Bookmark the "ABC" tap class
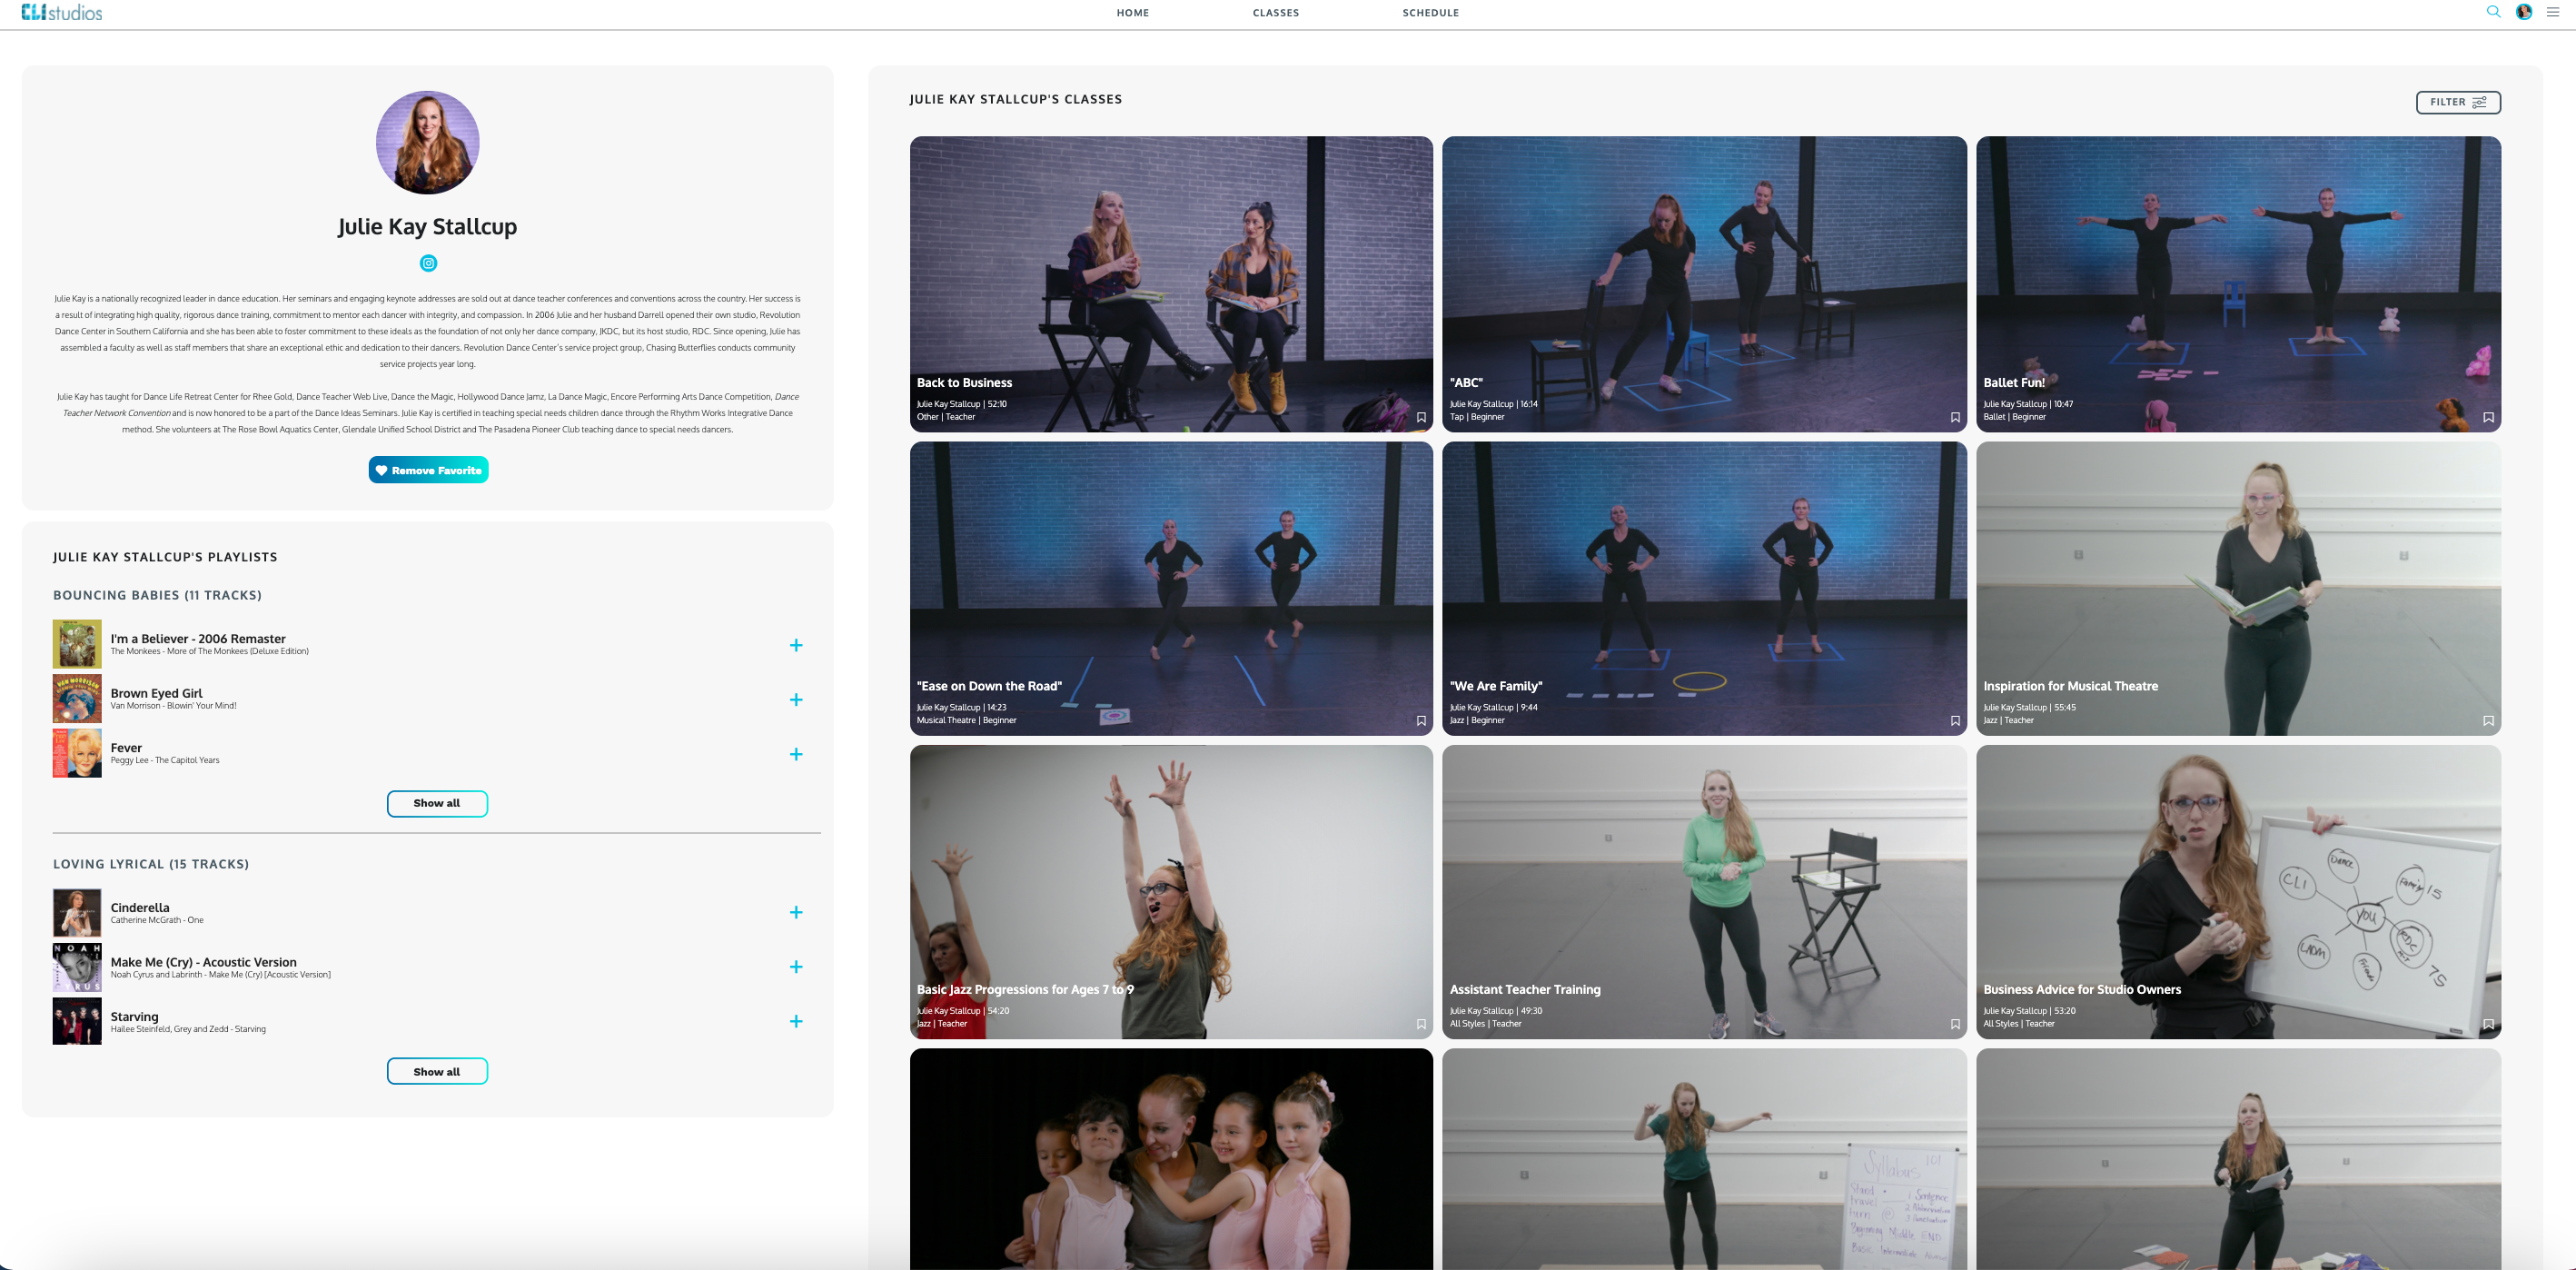This screenshot has height=1270, width=2576. pyautogui.click(x=1955, y=417)
